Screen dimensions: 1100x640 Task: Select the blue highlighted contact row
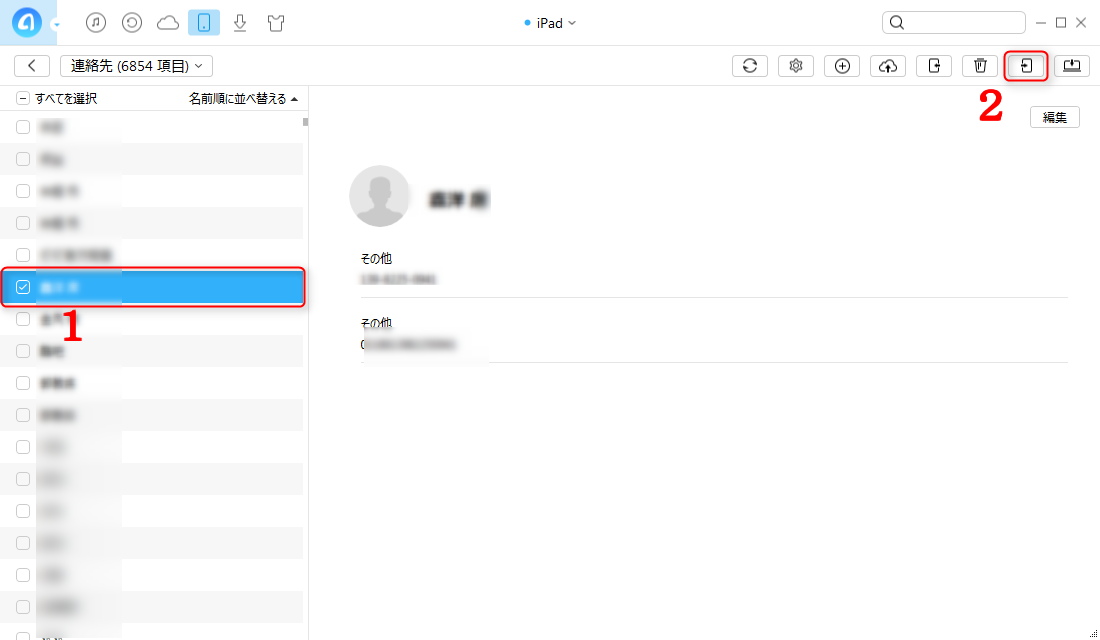(x=153, y=287)
